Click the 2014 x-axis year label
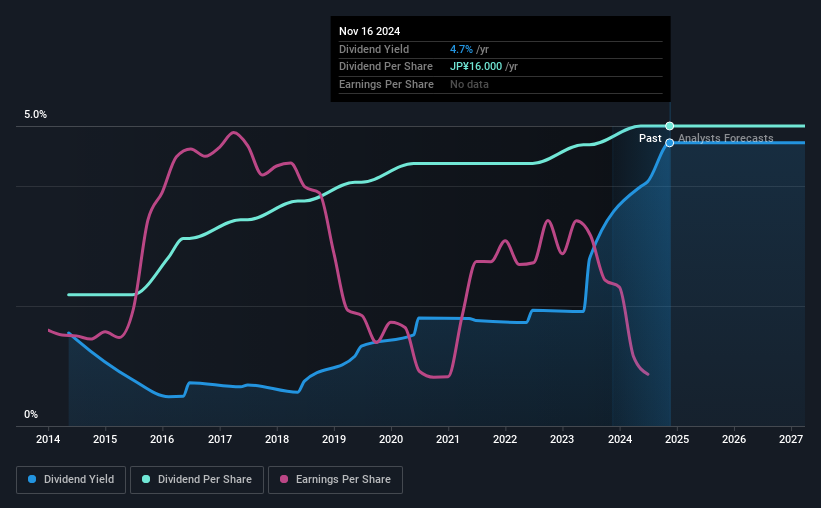The width and height of the screenshot is (821, 508). [x=48, y=440]
